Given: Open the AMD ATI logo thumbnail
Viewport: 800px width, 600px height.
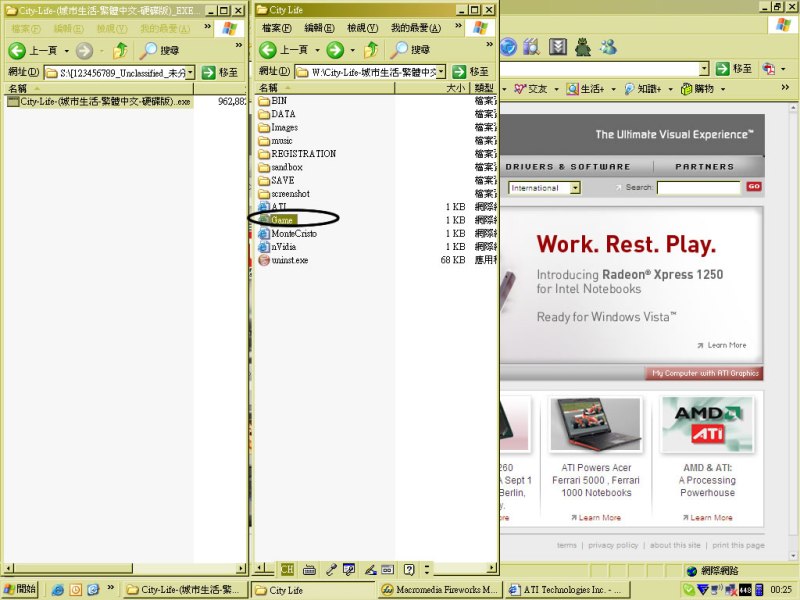Looking at the screenshot, I should [707, 424].
